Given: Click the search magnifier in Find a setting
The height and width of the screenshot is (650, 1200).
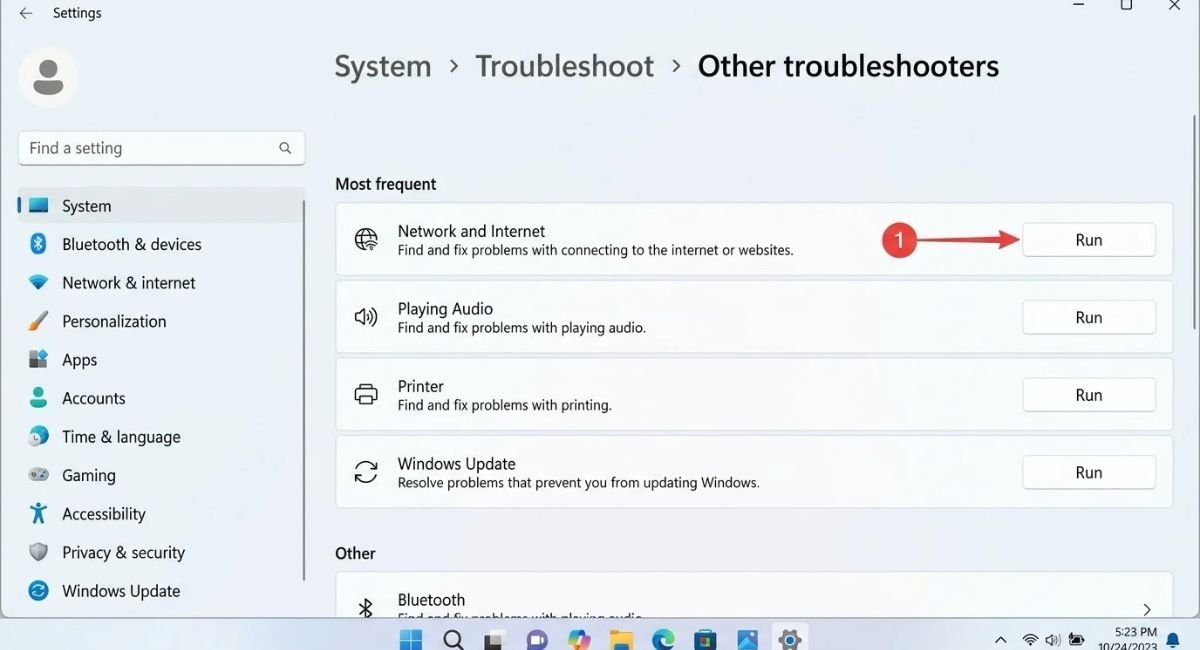Looking at the screenshot, I should 285,148.
